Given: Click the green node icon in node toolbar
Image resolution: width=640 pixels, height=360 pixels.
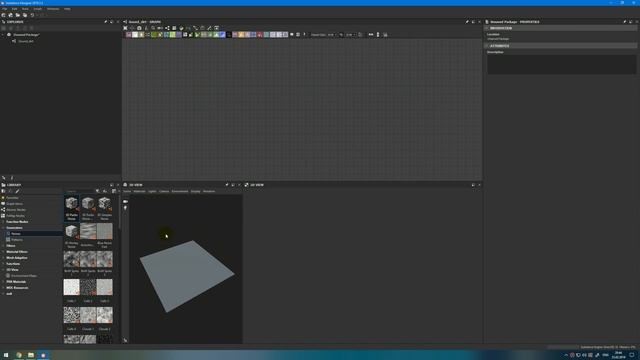Looking at the screenshot, I should tap(154, 35).
